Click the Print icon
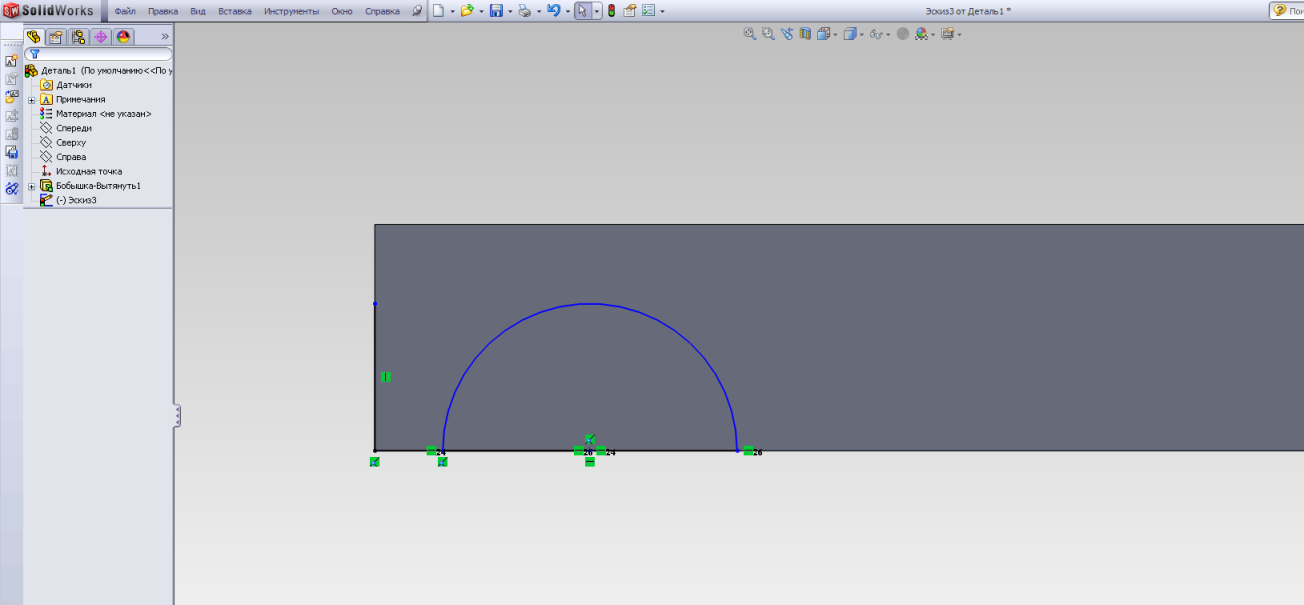This screenshot has height=605, width=1304. click(524, 11)
